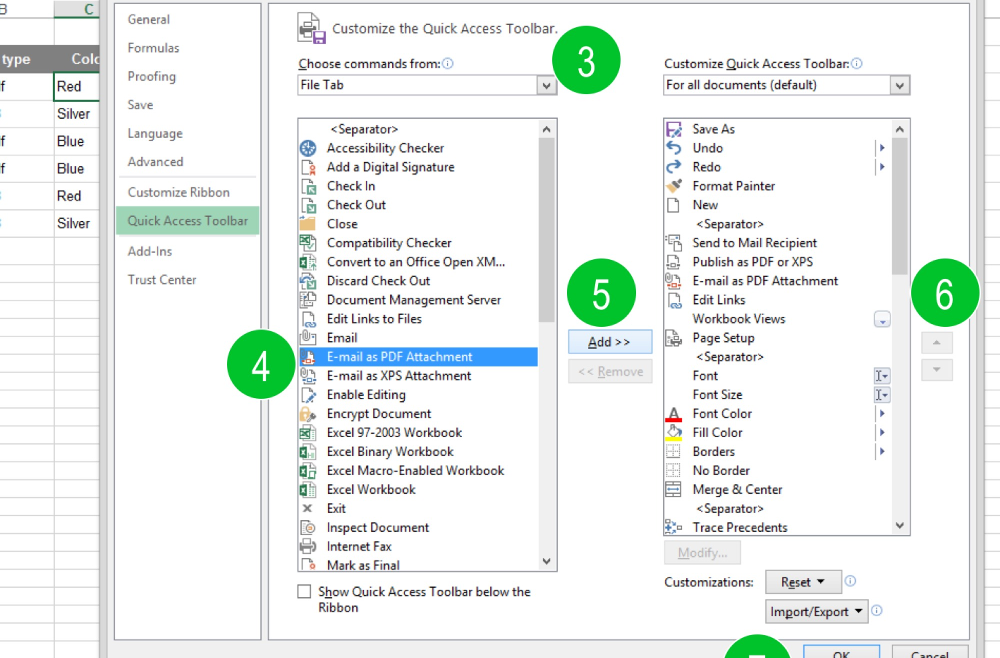Viewport: 1000px width, 658px height.
Task: Click the Edit Links to Files icon
Action: pos(308,319)
